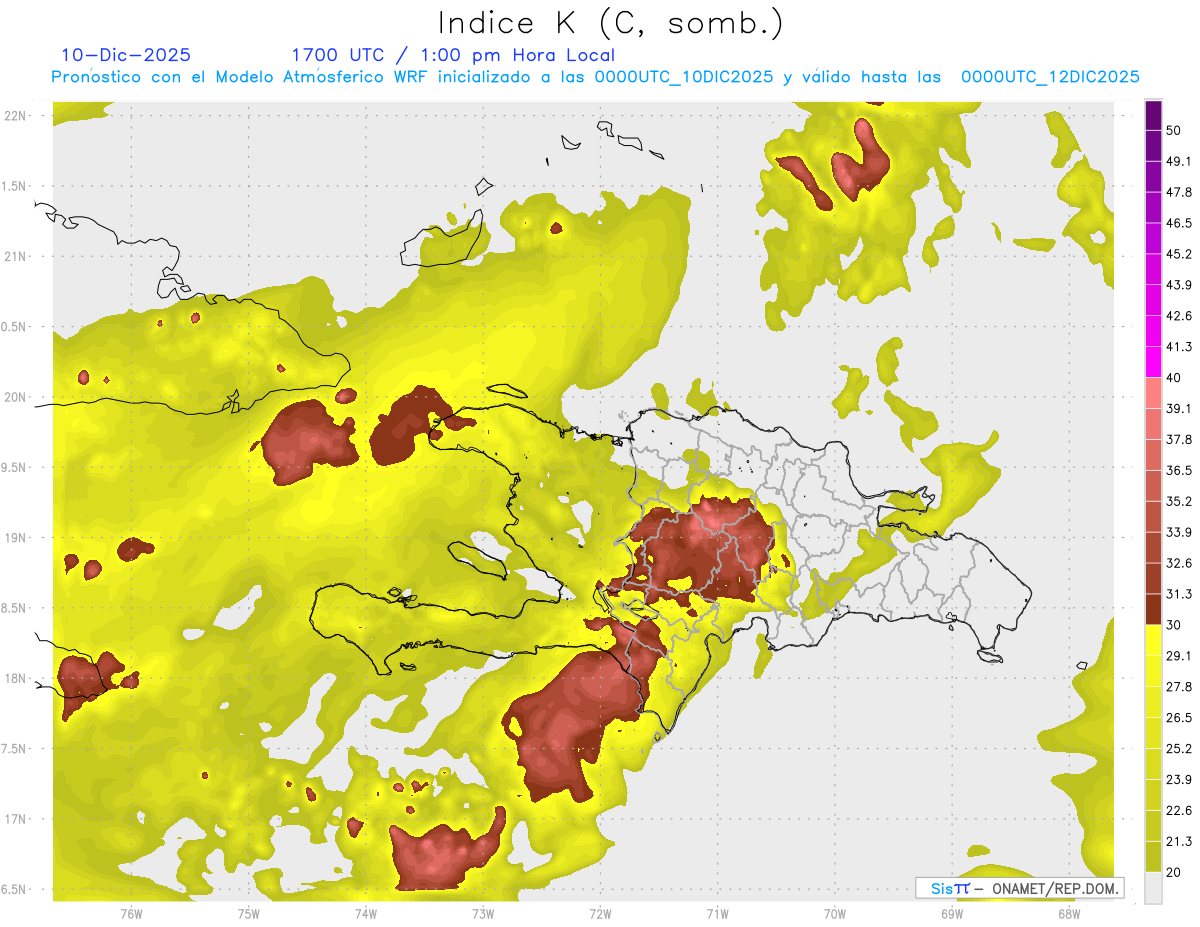
Task: Click the '40' colorbar label
Action: 1174,378
